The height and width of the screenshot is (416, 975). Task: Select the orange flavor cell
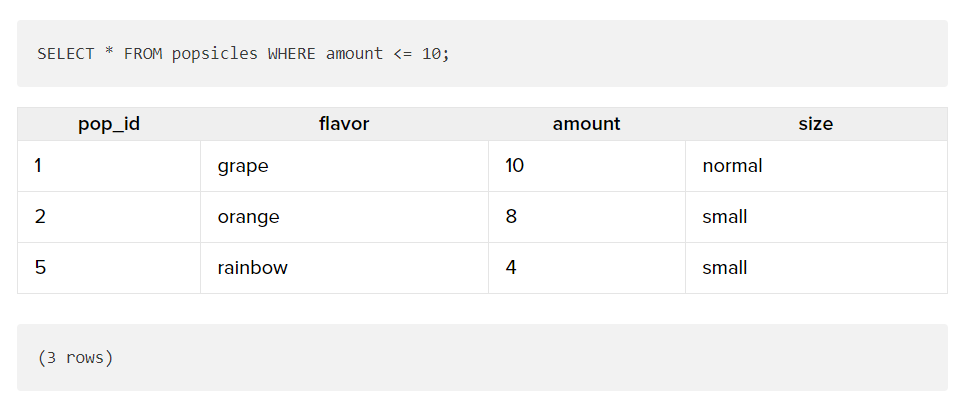344,217
